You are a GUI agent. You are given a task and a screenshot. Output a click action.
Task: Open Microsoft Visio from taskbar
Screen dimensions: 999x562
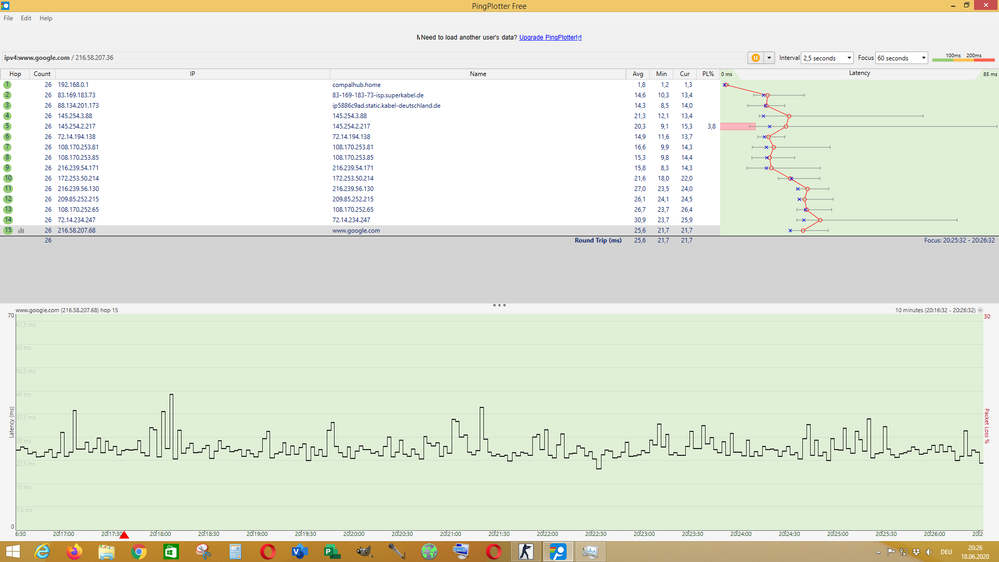click(x=299, y=552)
